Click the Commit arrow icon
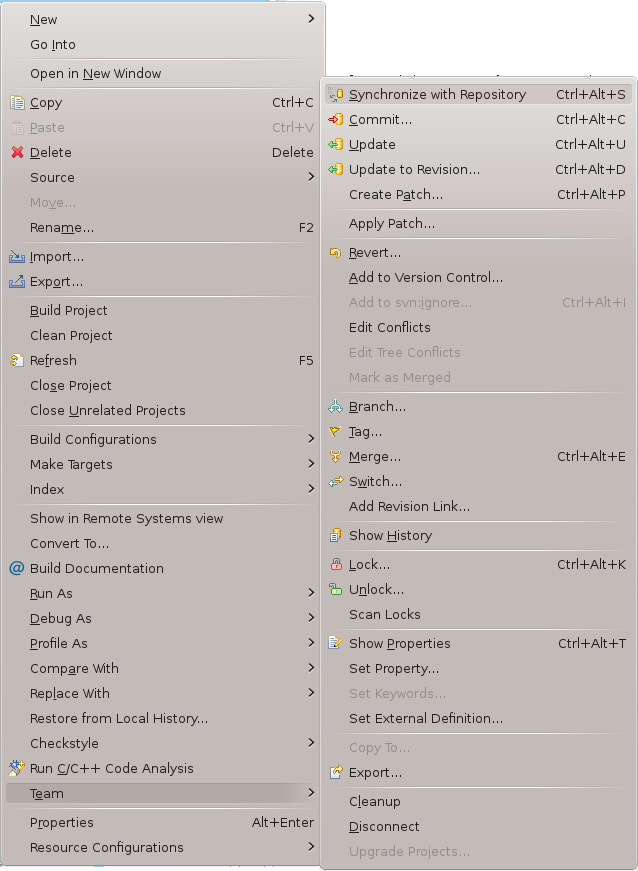 (x=336, y=120)
